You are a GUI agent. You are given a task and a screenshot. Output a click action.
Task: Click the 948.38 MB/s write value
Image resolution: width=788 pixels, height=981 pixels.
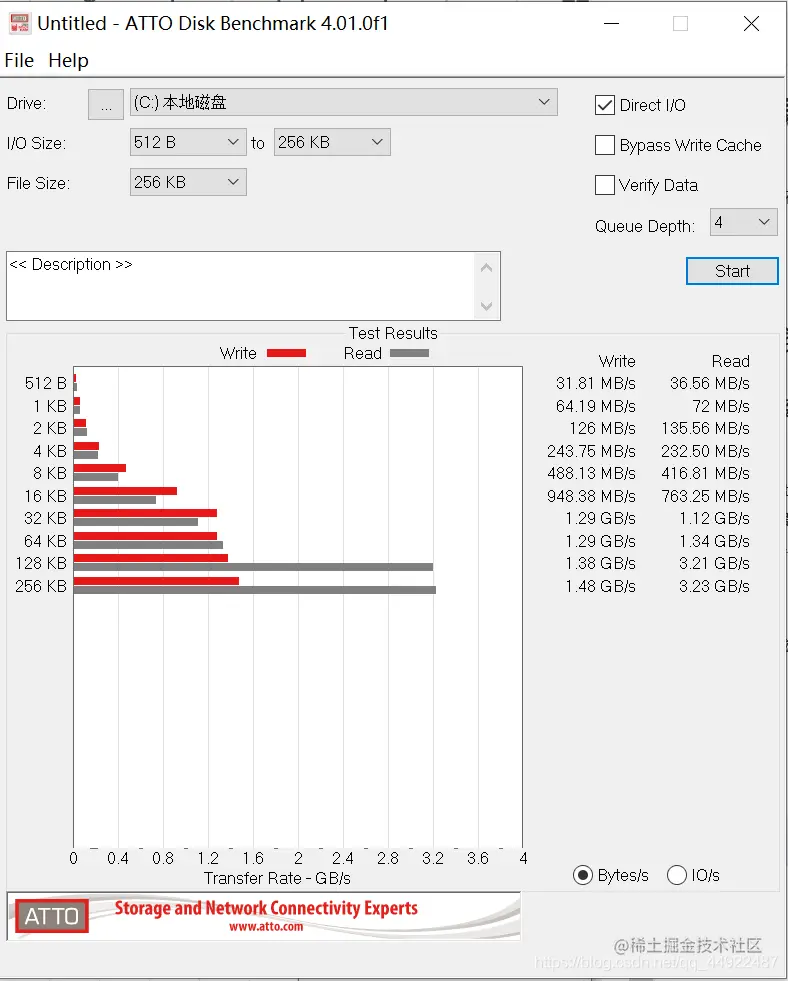click(x=591, y=496)
